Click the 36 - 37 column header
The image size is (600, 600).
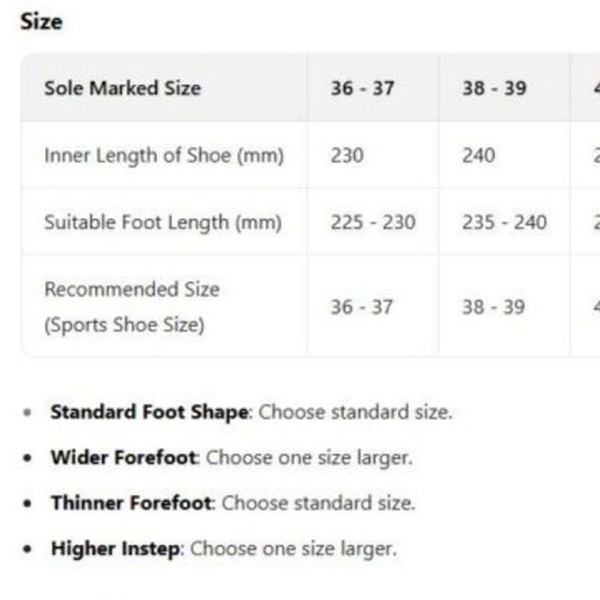pyautogui.click(x=362, y=88)
